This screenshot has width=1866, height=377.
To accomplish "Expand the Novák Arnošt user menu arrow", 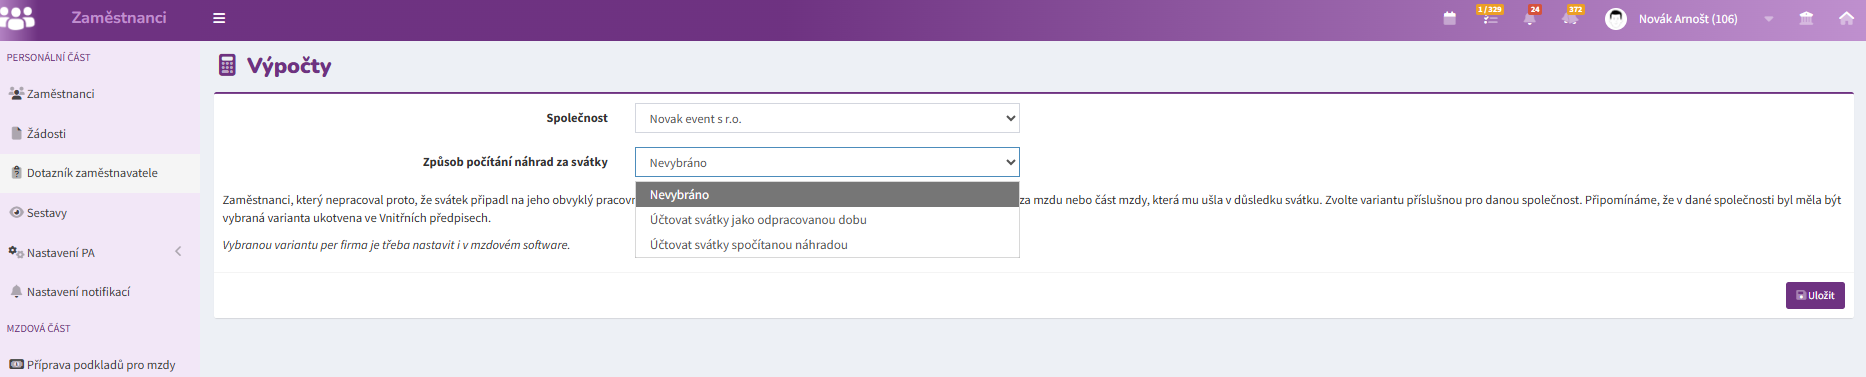I will [1768, 19].
